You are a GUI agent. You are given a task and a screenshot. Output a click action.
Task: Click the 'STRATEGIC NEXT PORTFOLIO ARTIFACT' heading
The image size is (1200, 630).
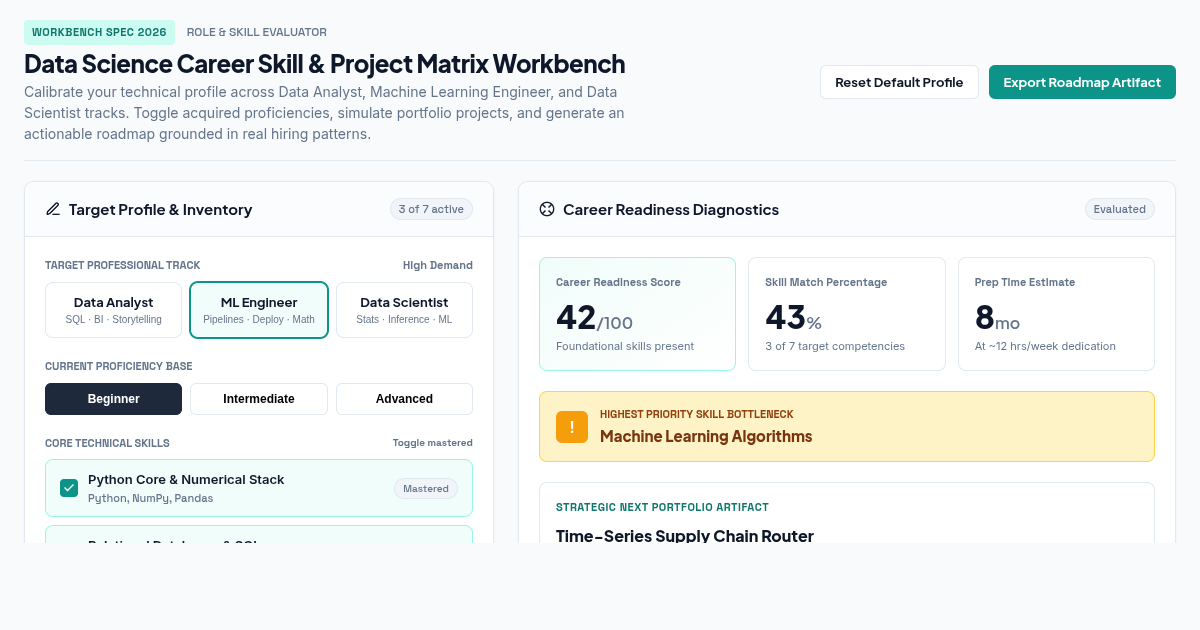(662, 507)
